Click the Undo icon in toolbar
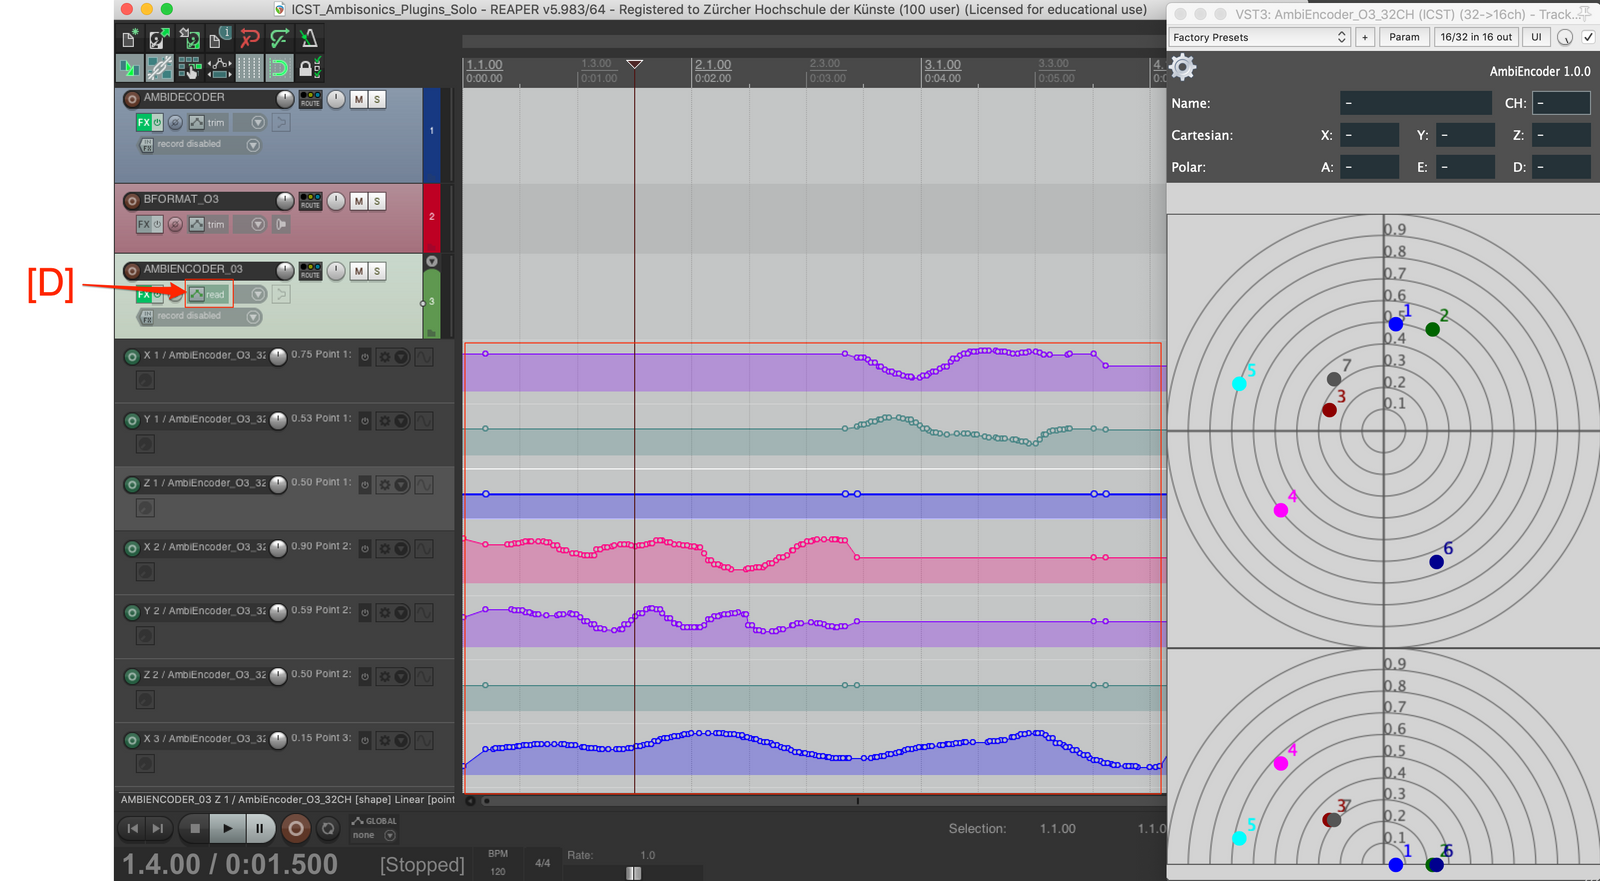The image size is (1600, 881). (249, 39)
